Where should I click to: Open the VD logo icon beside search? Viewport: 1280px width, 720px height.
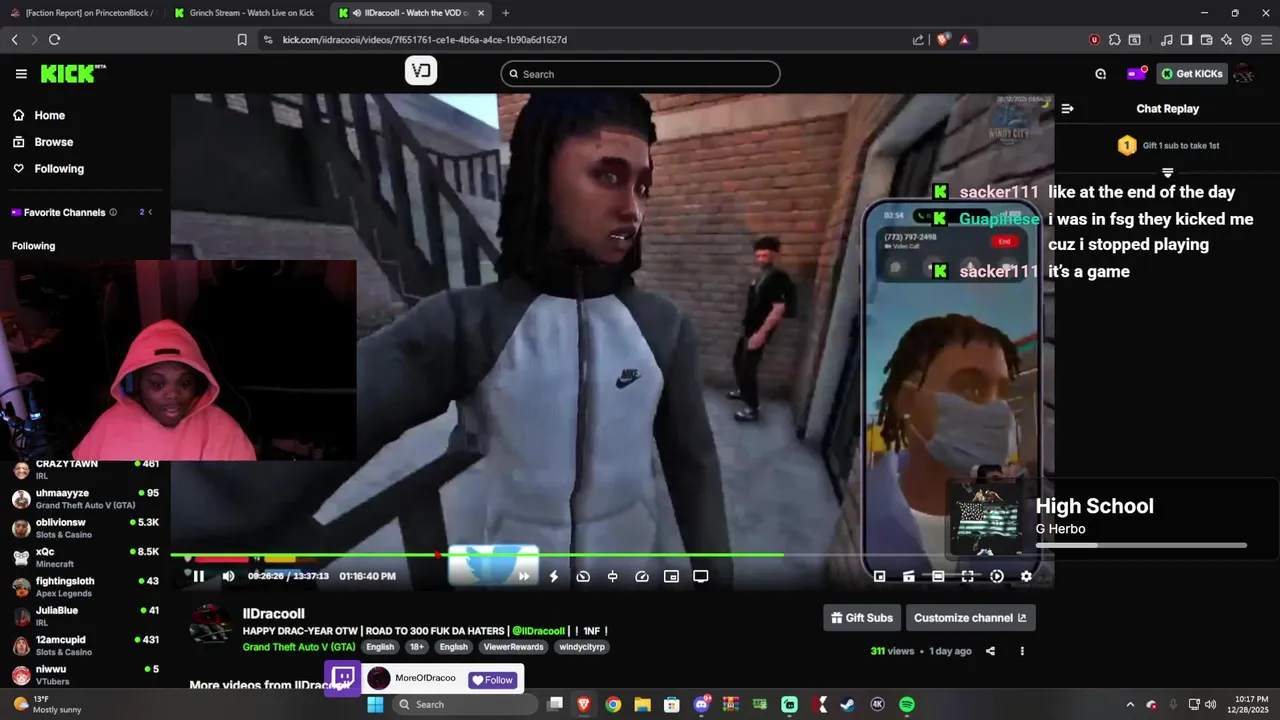coord(421,71)
